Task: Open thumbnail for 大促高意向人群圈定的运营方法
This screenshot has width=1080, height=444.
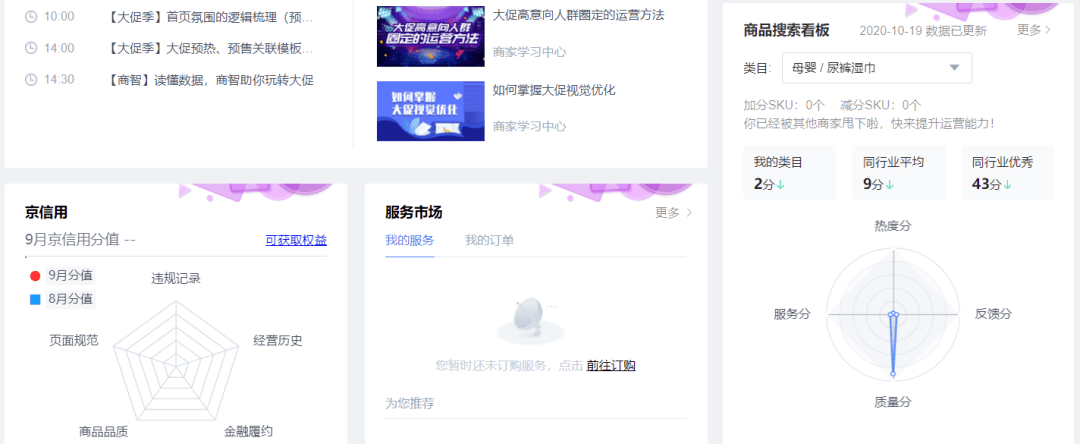Action: (x=429, y=37)
